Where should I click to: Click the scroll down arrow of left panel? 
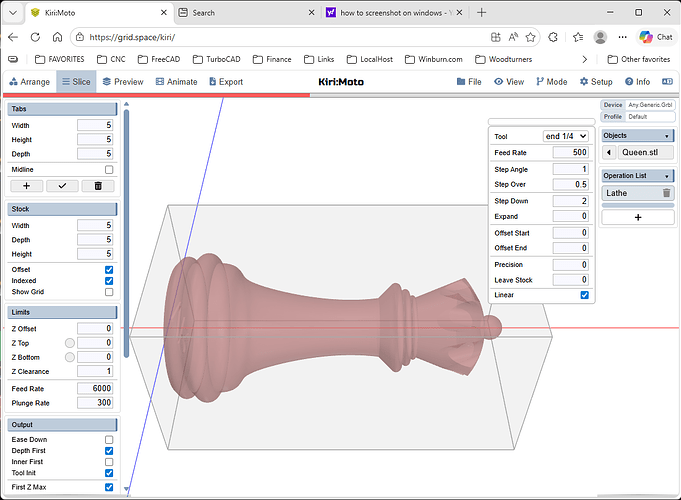point(126,489)
